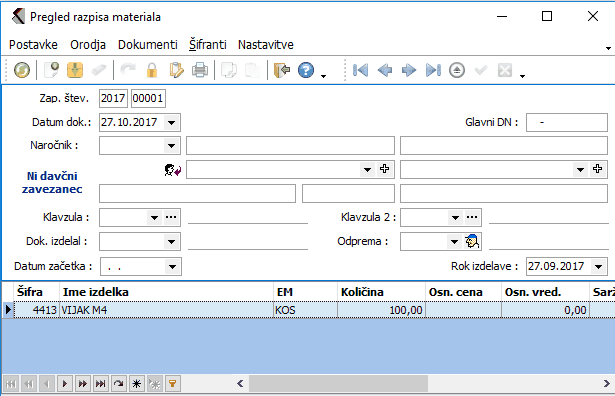
Task: Click the Osn. vred. cell showing 0,00
Action: [x=545, y=310]
